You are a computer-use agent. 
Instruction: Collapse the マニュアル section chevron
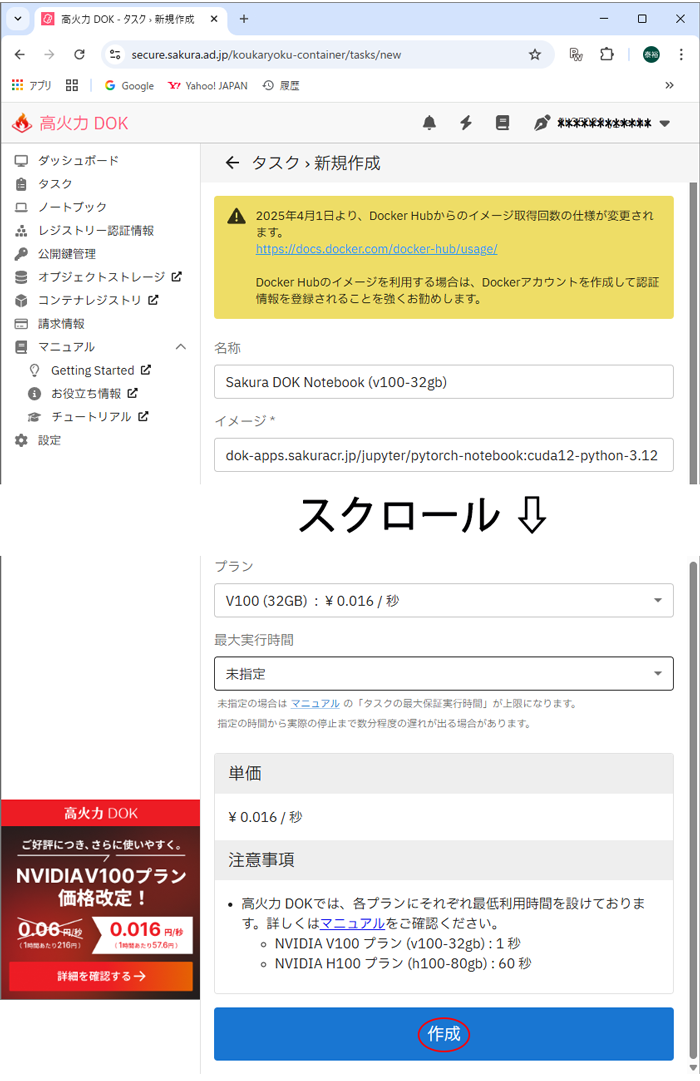pos(181,347)
